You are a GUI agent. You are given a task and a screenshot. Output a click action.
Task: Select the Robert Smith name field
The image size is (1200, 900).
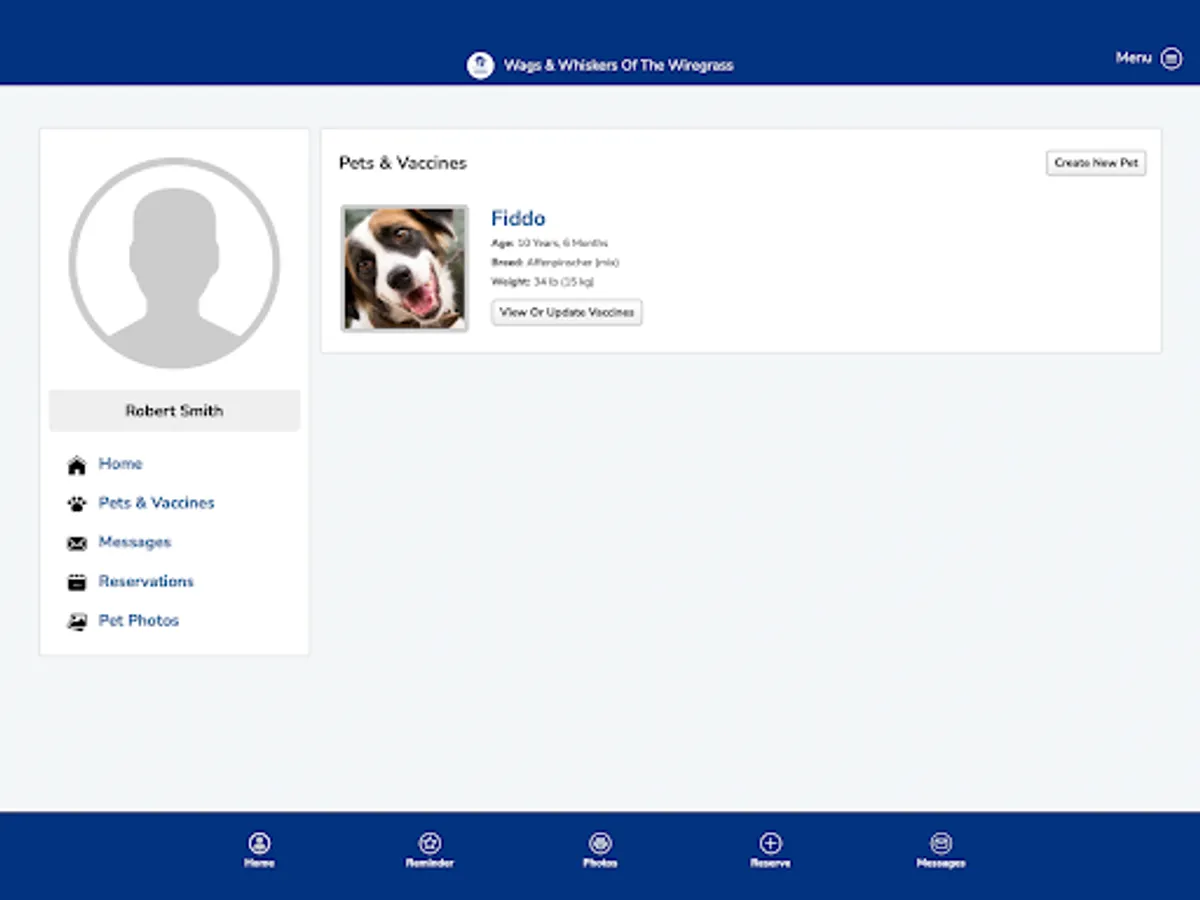173,410
